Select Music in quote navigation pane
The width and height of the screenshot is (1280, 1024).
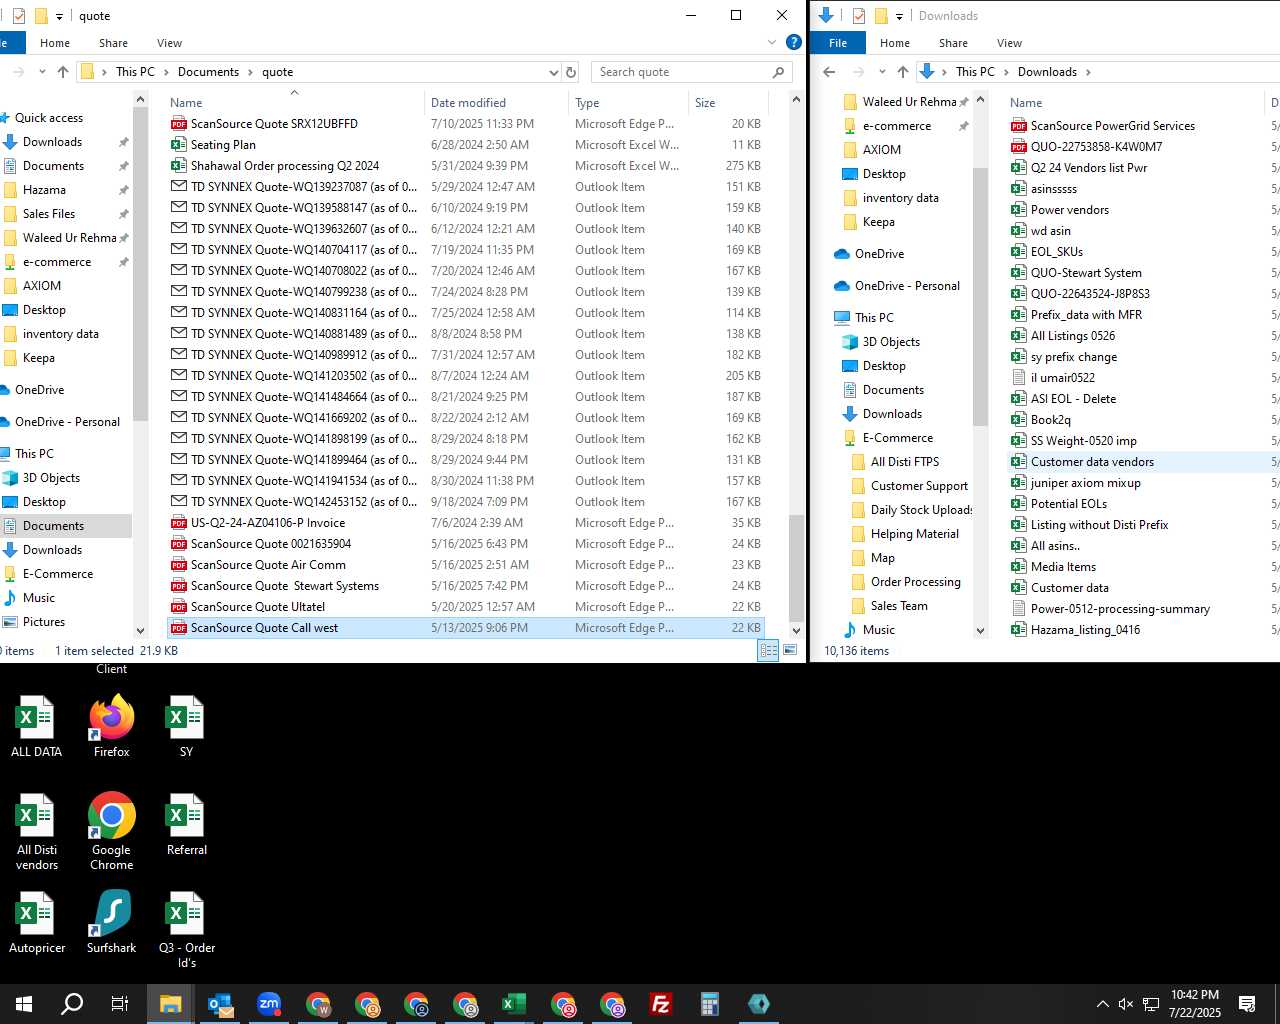pyautogui.click(x=39, y=598)
